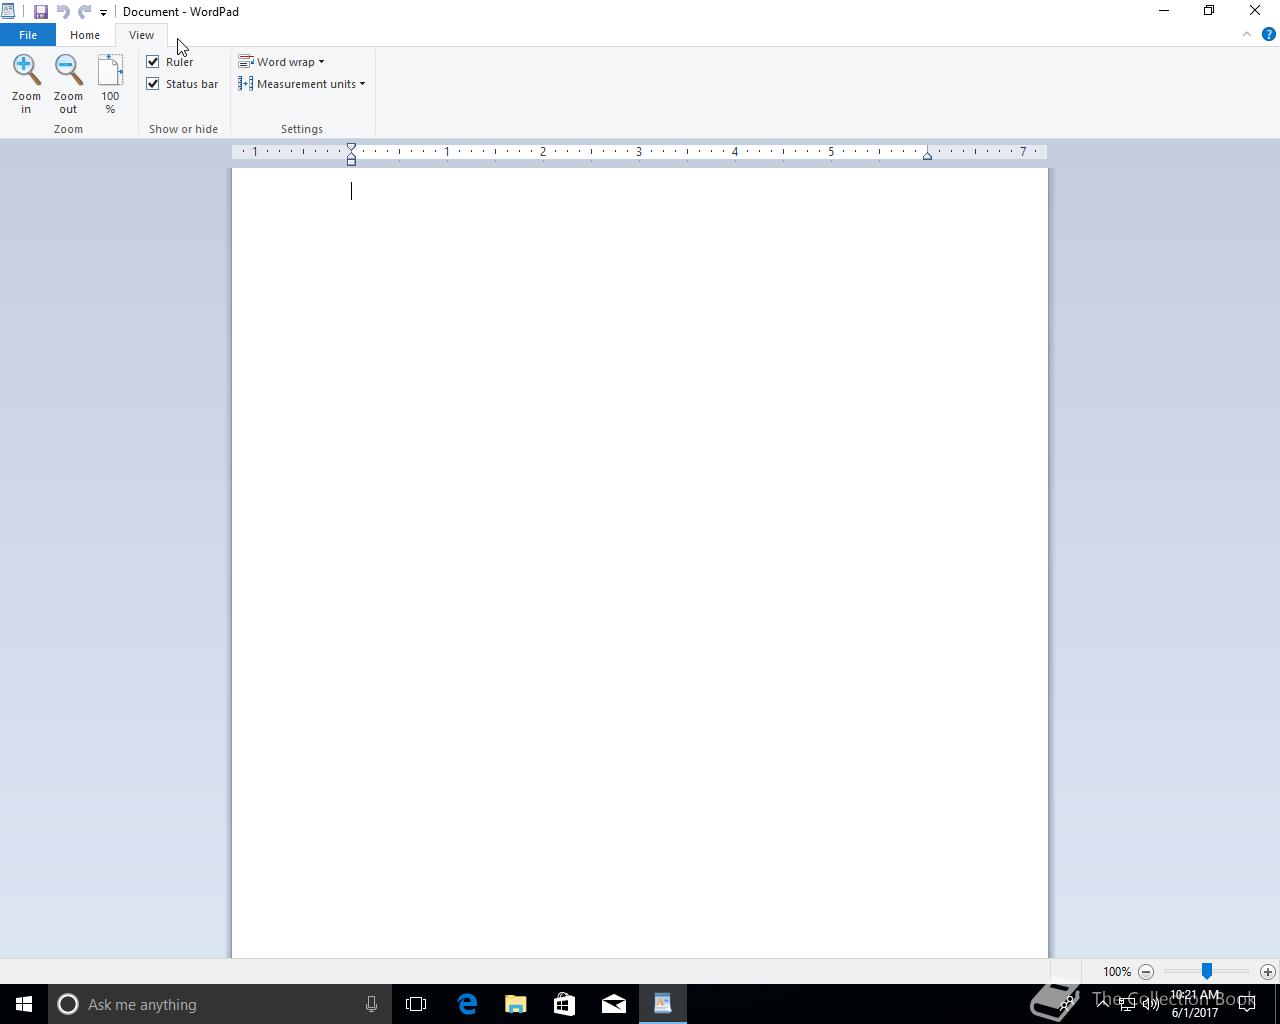Uncheck the Status bar checkbox
Screen dimensions: 1280x1024
pyautogui.click(x=153, y=84)
